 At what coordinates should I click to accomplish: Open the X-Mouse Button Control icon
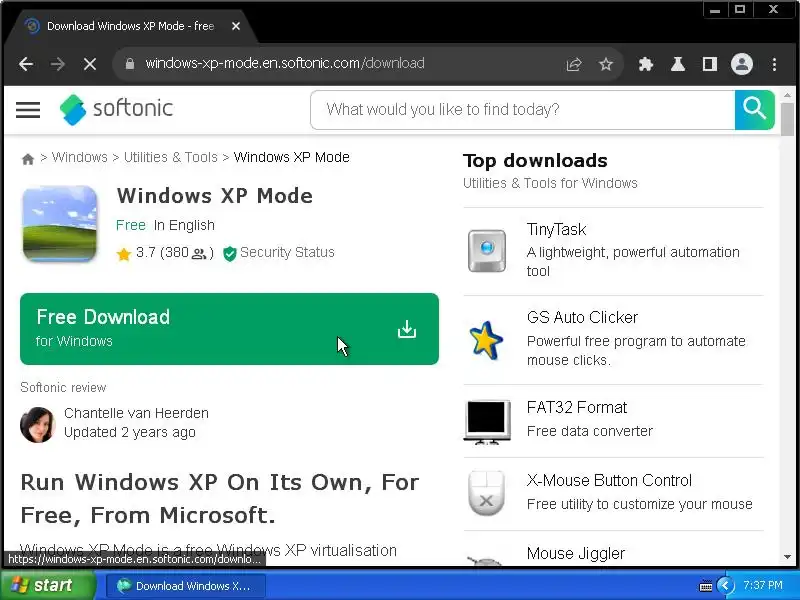click(486, 493)
